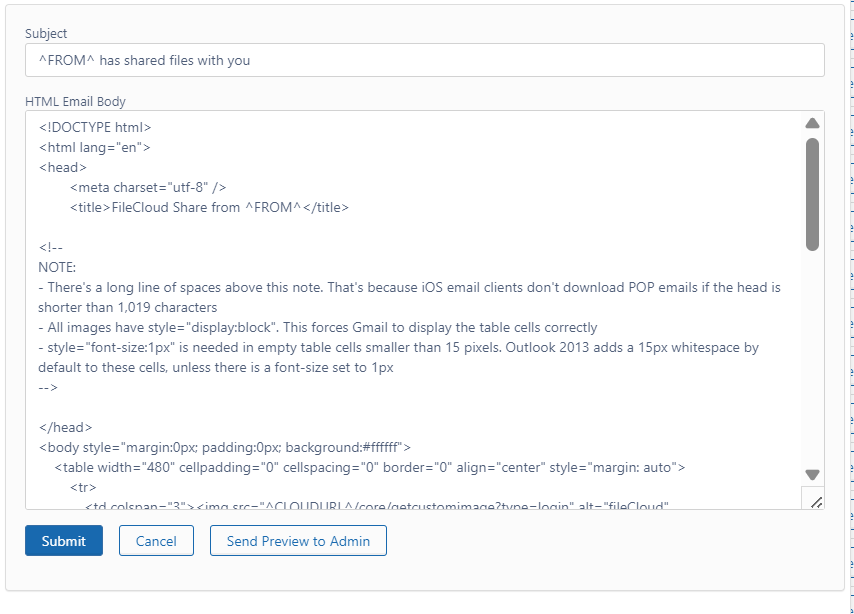Click the scrollbar track below the thumb
Image resolution: width=854 pixels, height=614 pixels.
tap(812, 360)
